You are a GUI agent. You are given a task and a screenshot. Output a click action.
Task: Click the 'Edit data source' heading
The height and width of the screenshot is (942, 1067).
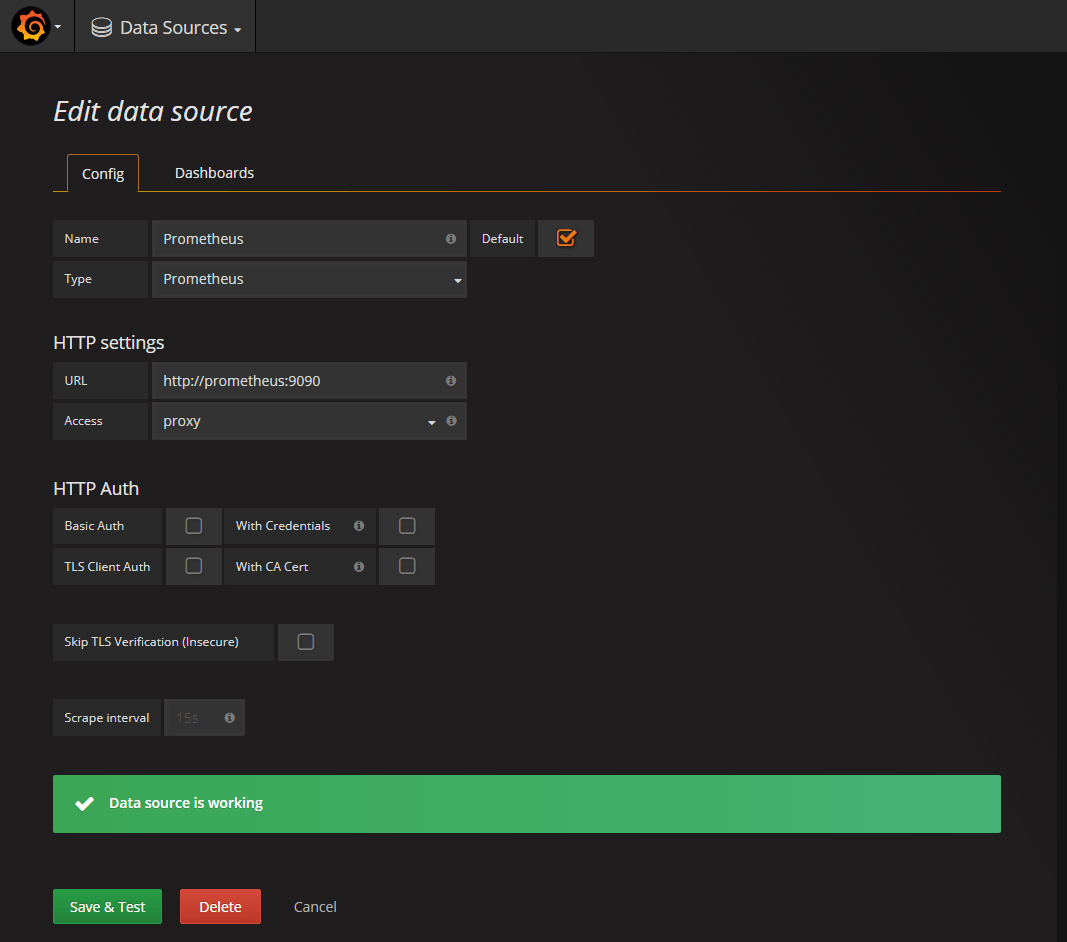tap(153, 111)
